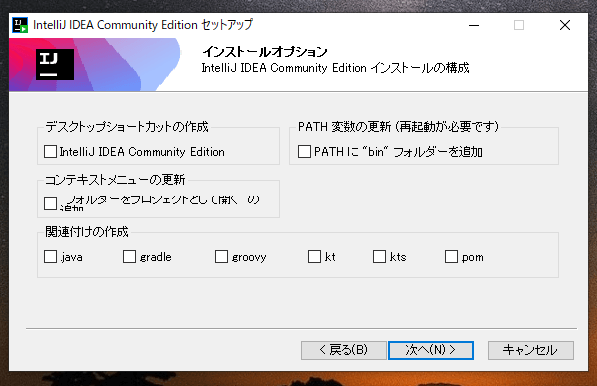This screenshot has height=386, width=597.
Task: Select the .kt association checkbox
Action: [x=314, y=257]
